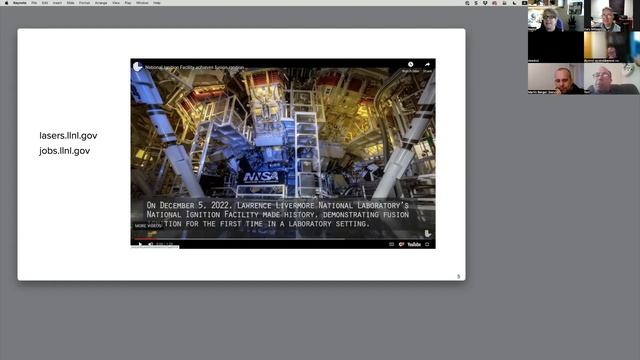
Task: Click the lasers.llnl.gov text
Action: click(68, 136)
